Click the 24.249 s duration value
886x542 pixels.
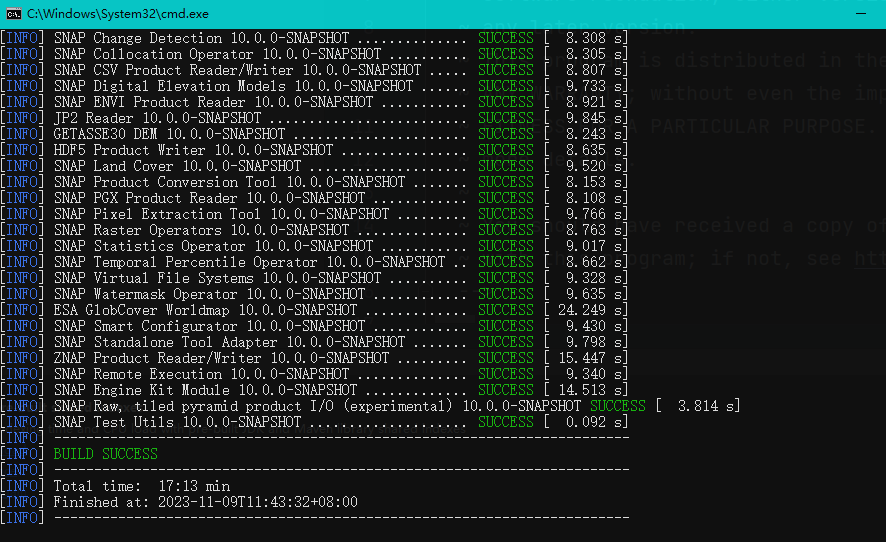(x=589, y=310)
